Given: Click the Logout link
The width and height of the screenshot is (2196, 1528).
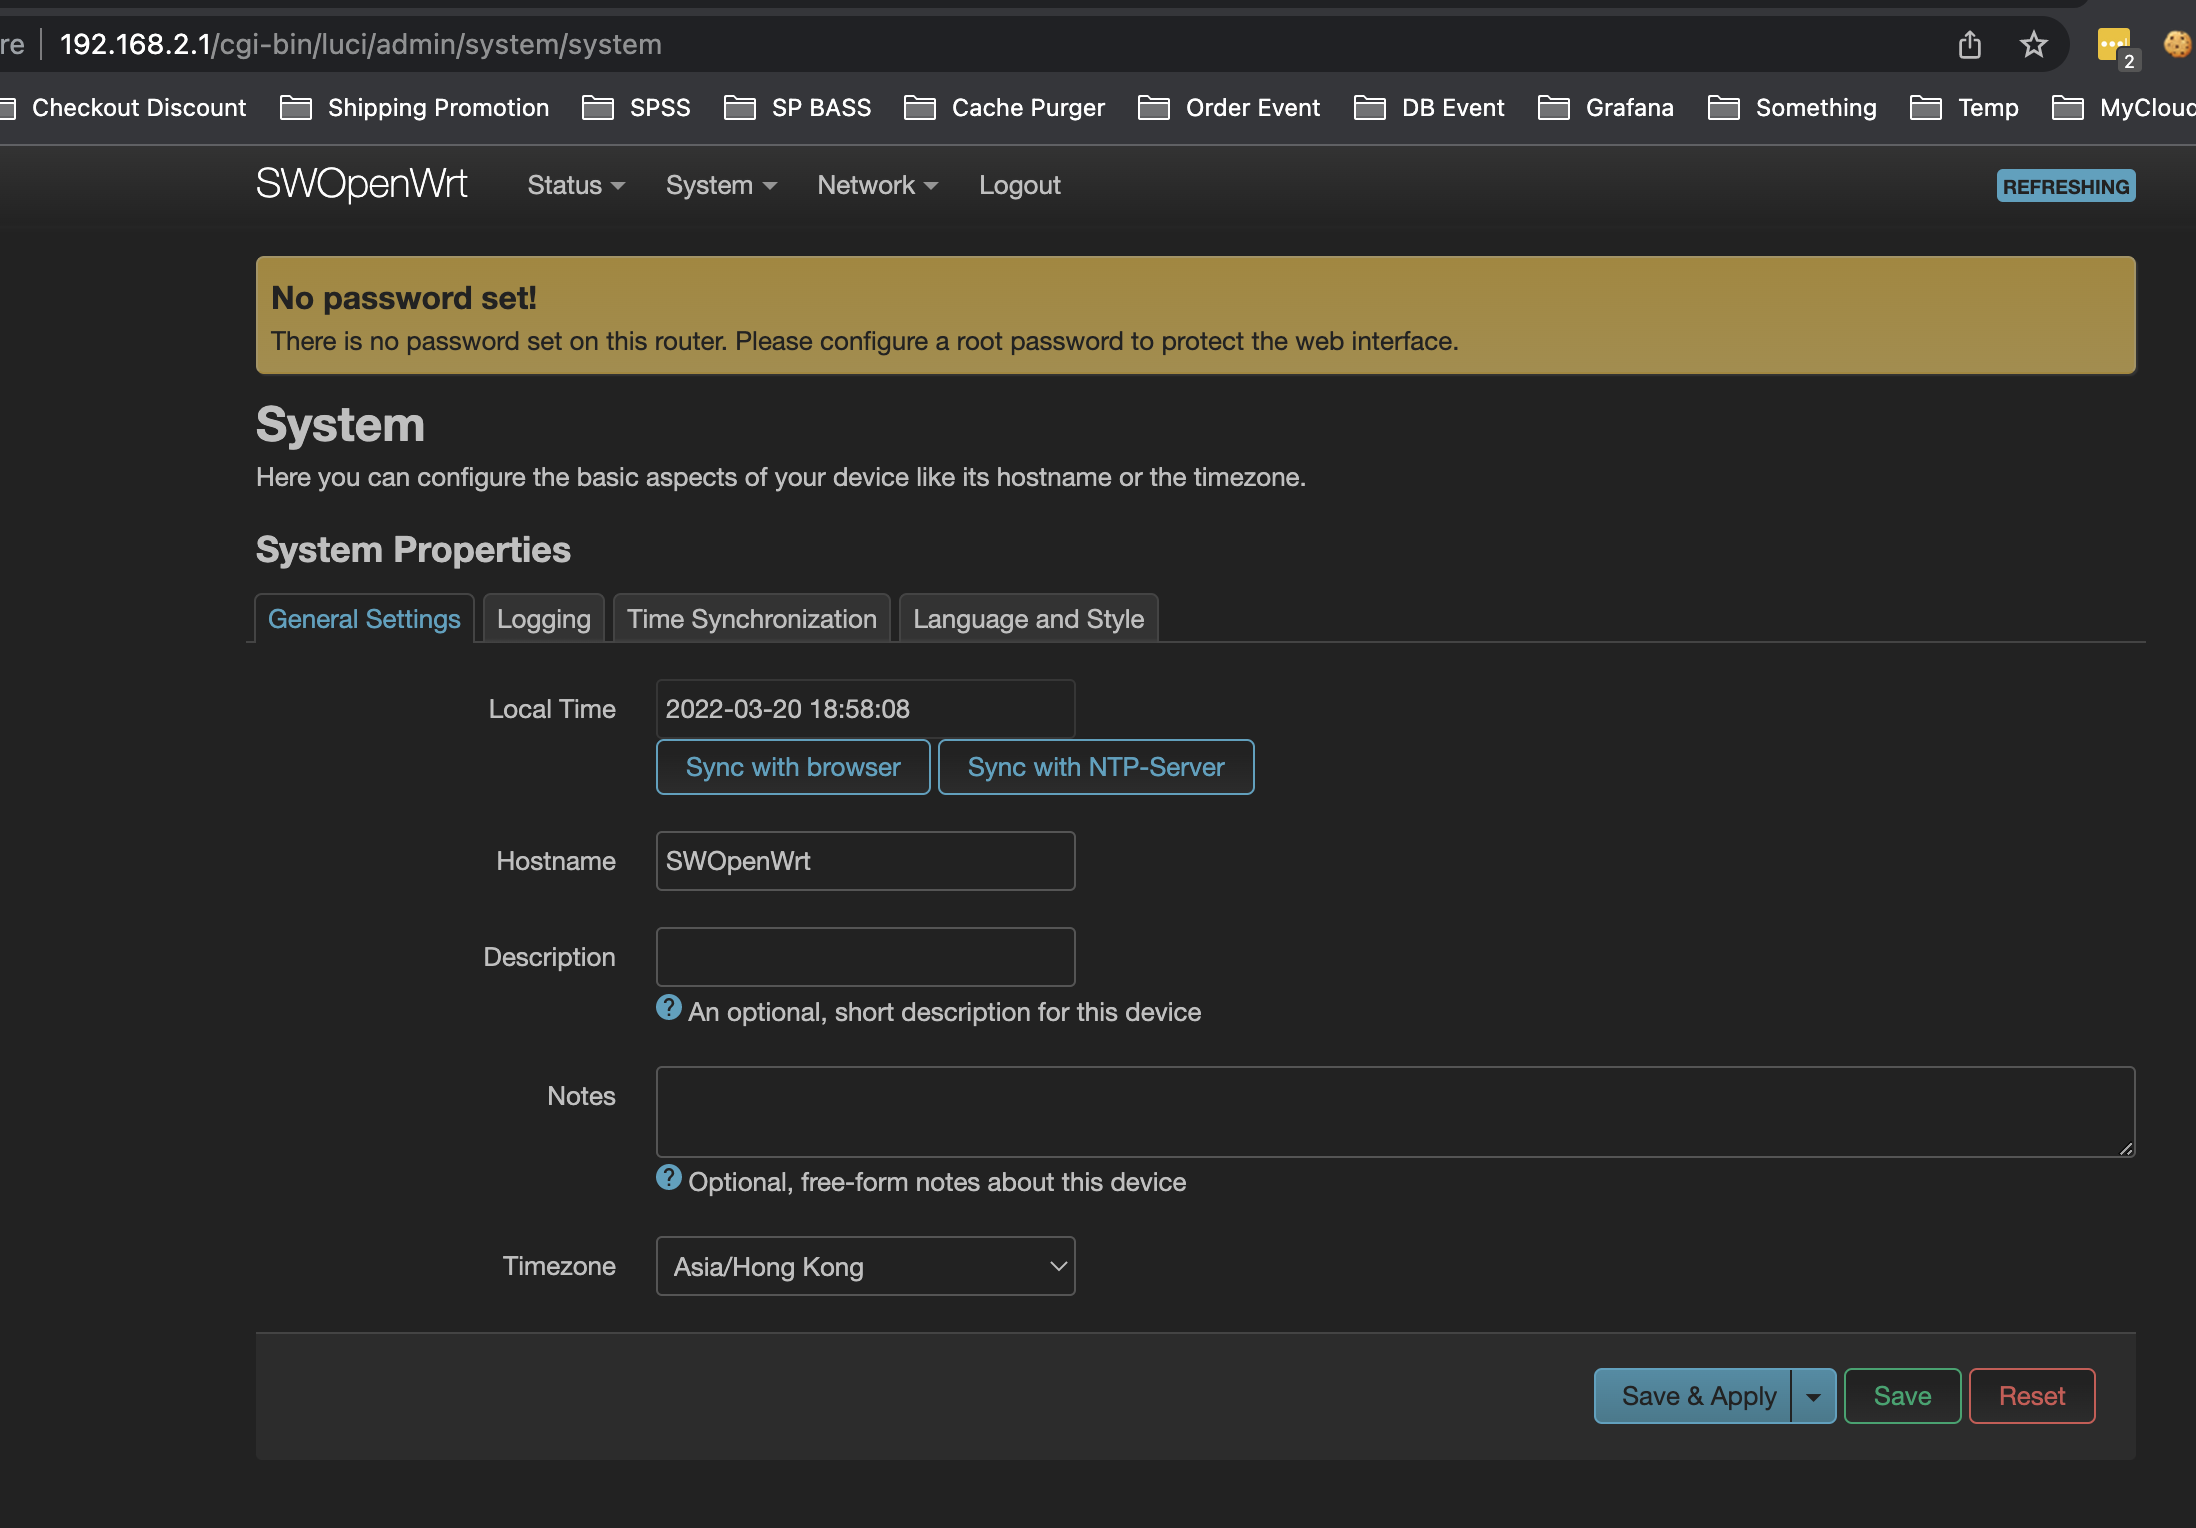Looking at the screenshot, I should tap(1019, 185).
